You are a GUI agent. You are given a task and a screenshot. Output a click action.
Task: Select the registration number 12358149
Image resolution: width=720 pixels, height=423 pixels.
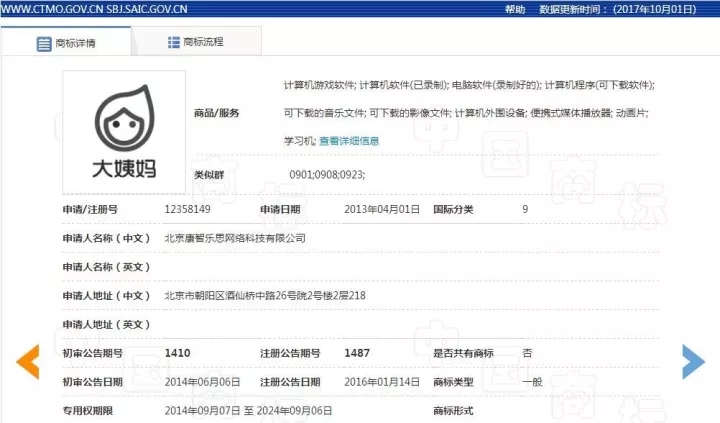coord(187,210)
